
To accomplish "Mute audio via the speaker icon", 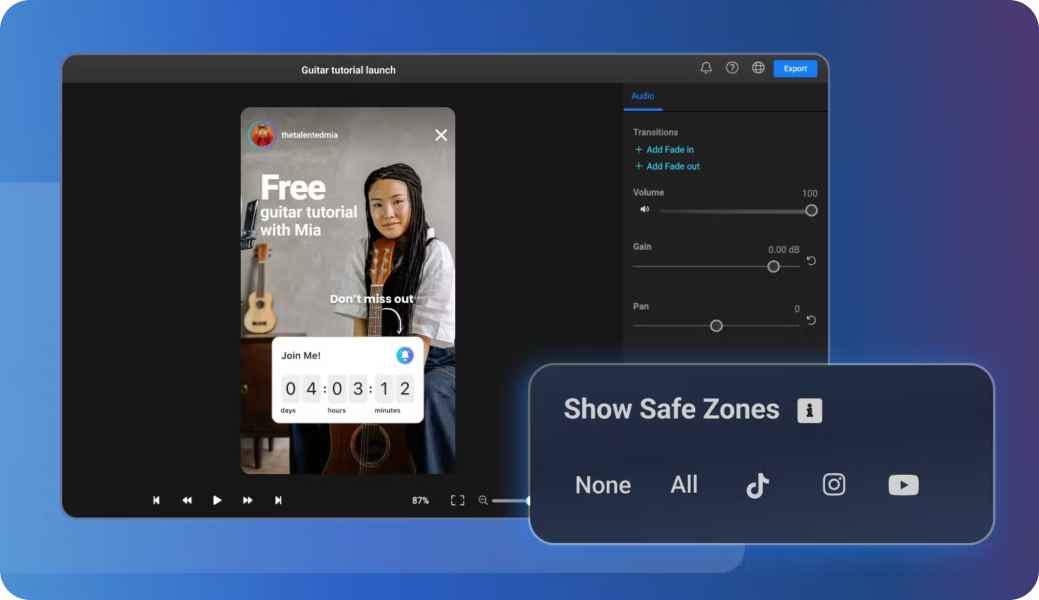I will (643, 209).
